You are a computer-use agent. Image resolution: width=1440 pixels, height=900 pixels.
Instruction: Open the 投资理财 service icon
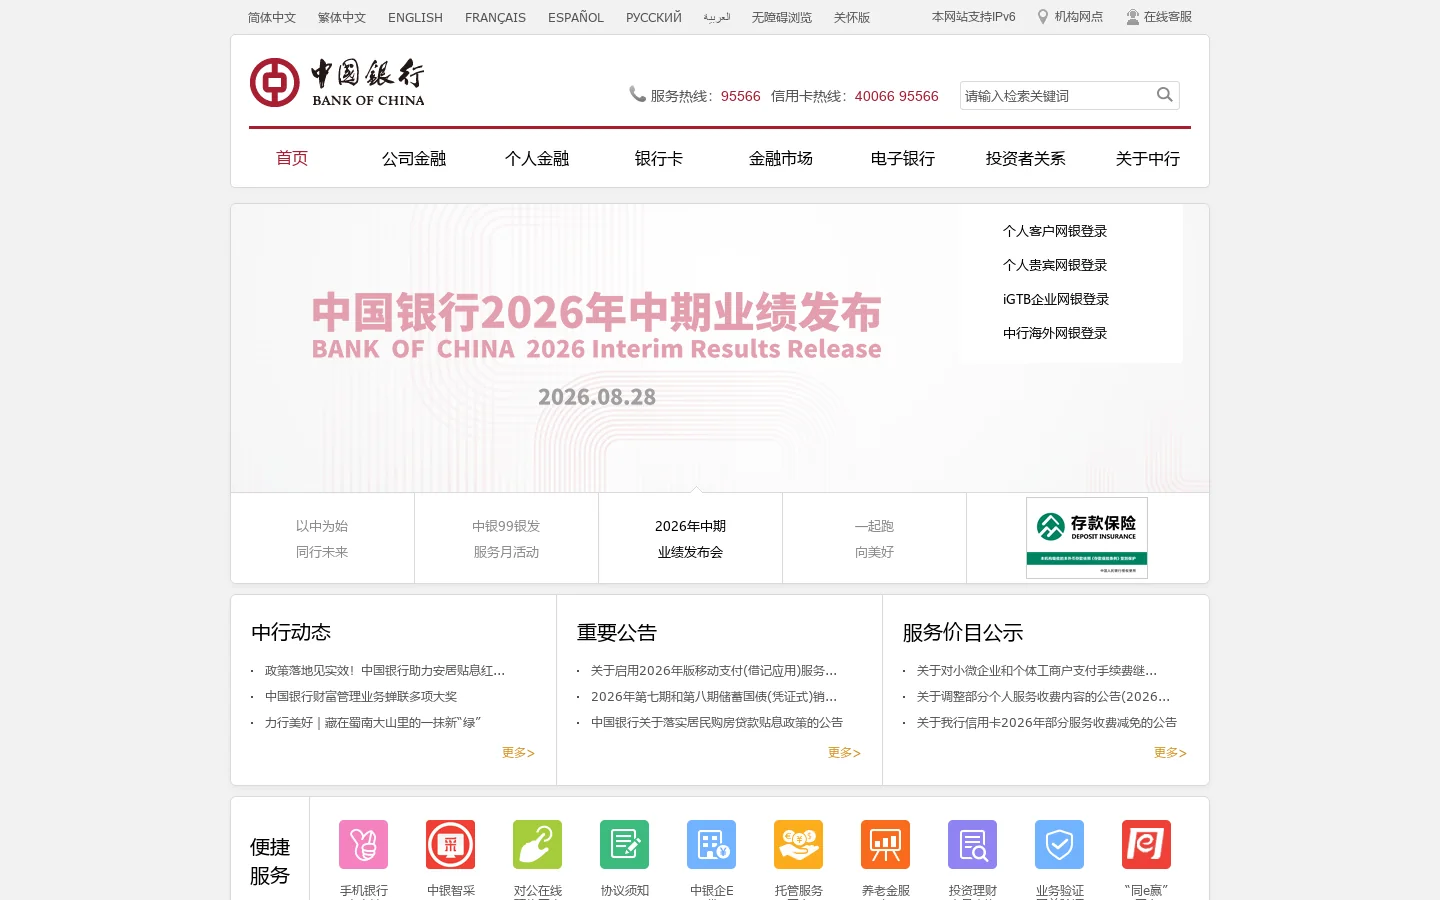point(972,845)
